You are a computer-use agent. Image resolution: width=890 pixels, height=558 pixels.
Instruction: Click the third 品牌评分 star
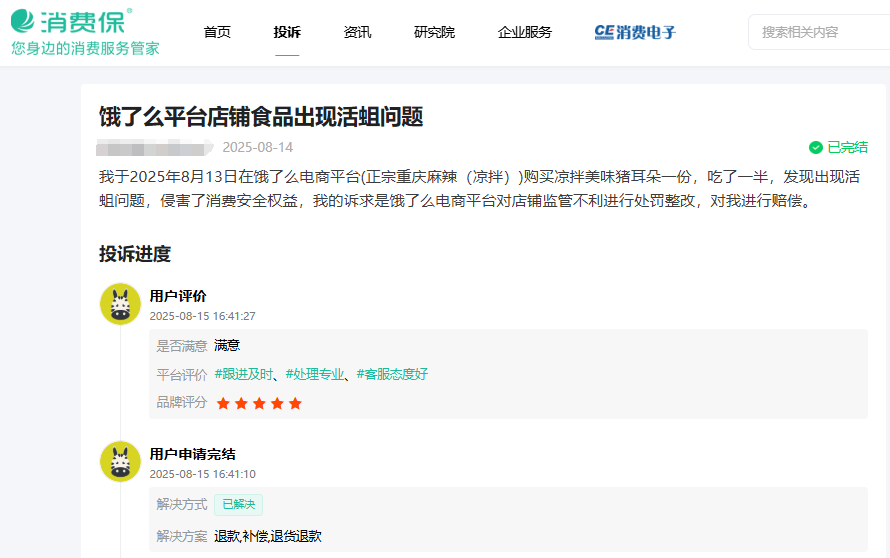tap(259, 404)
